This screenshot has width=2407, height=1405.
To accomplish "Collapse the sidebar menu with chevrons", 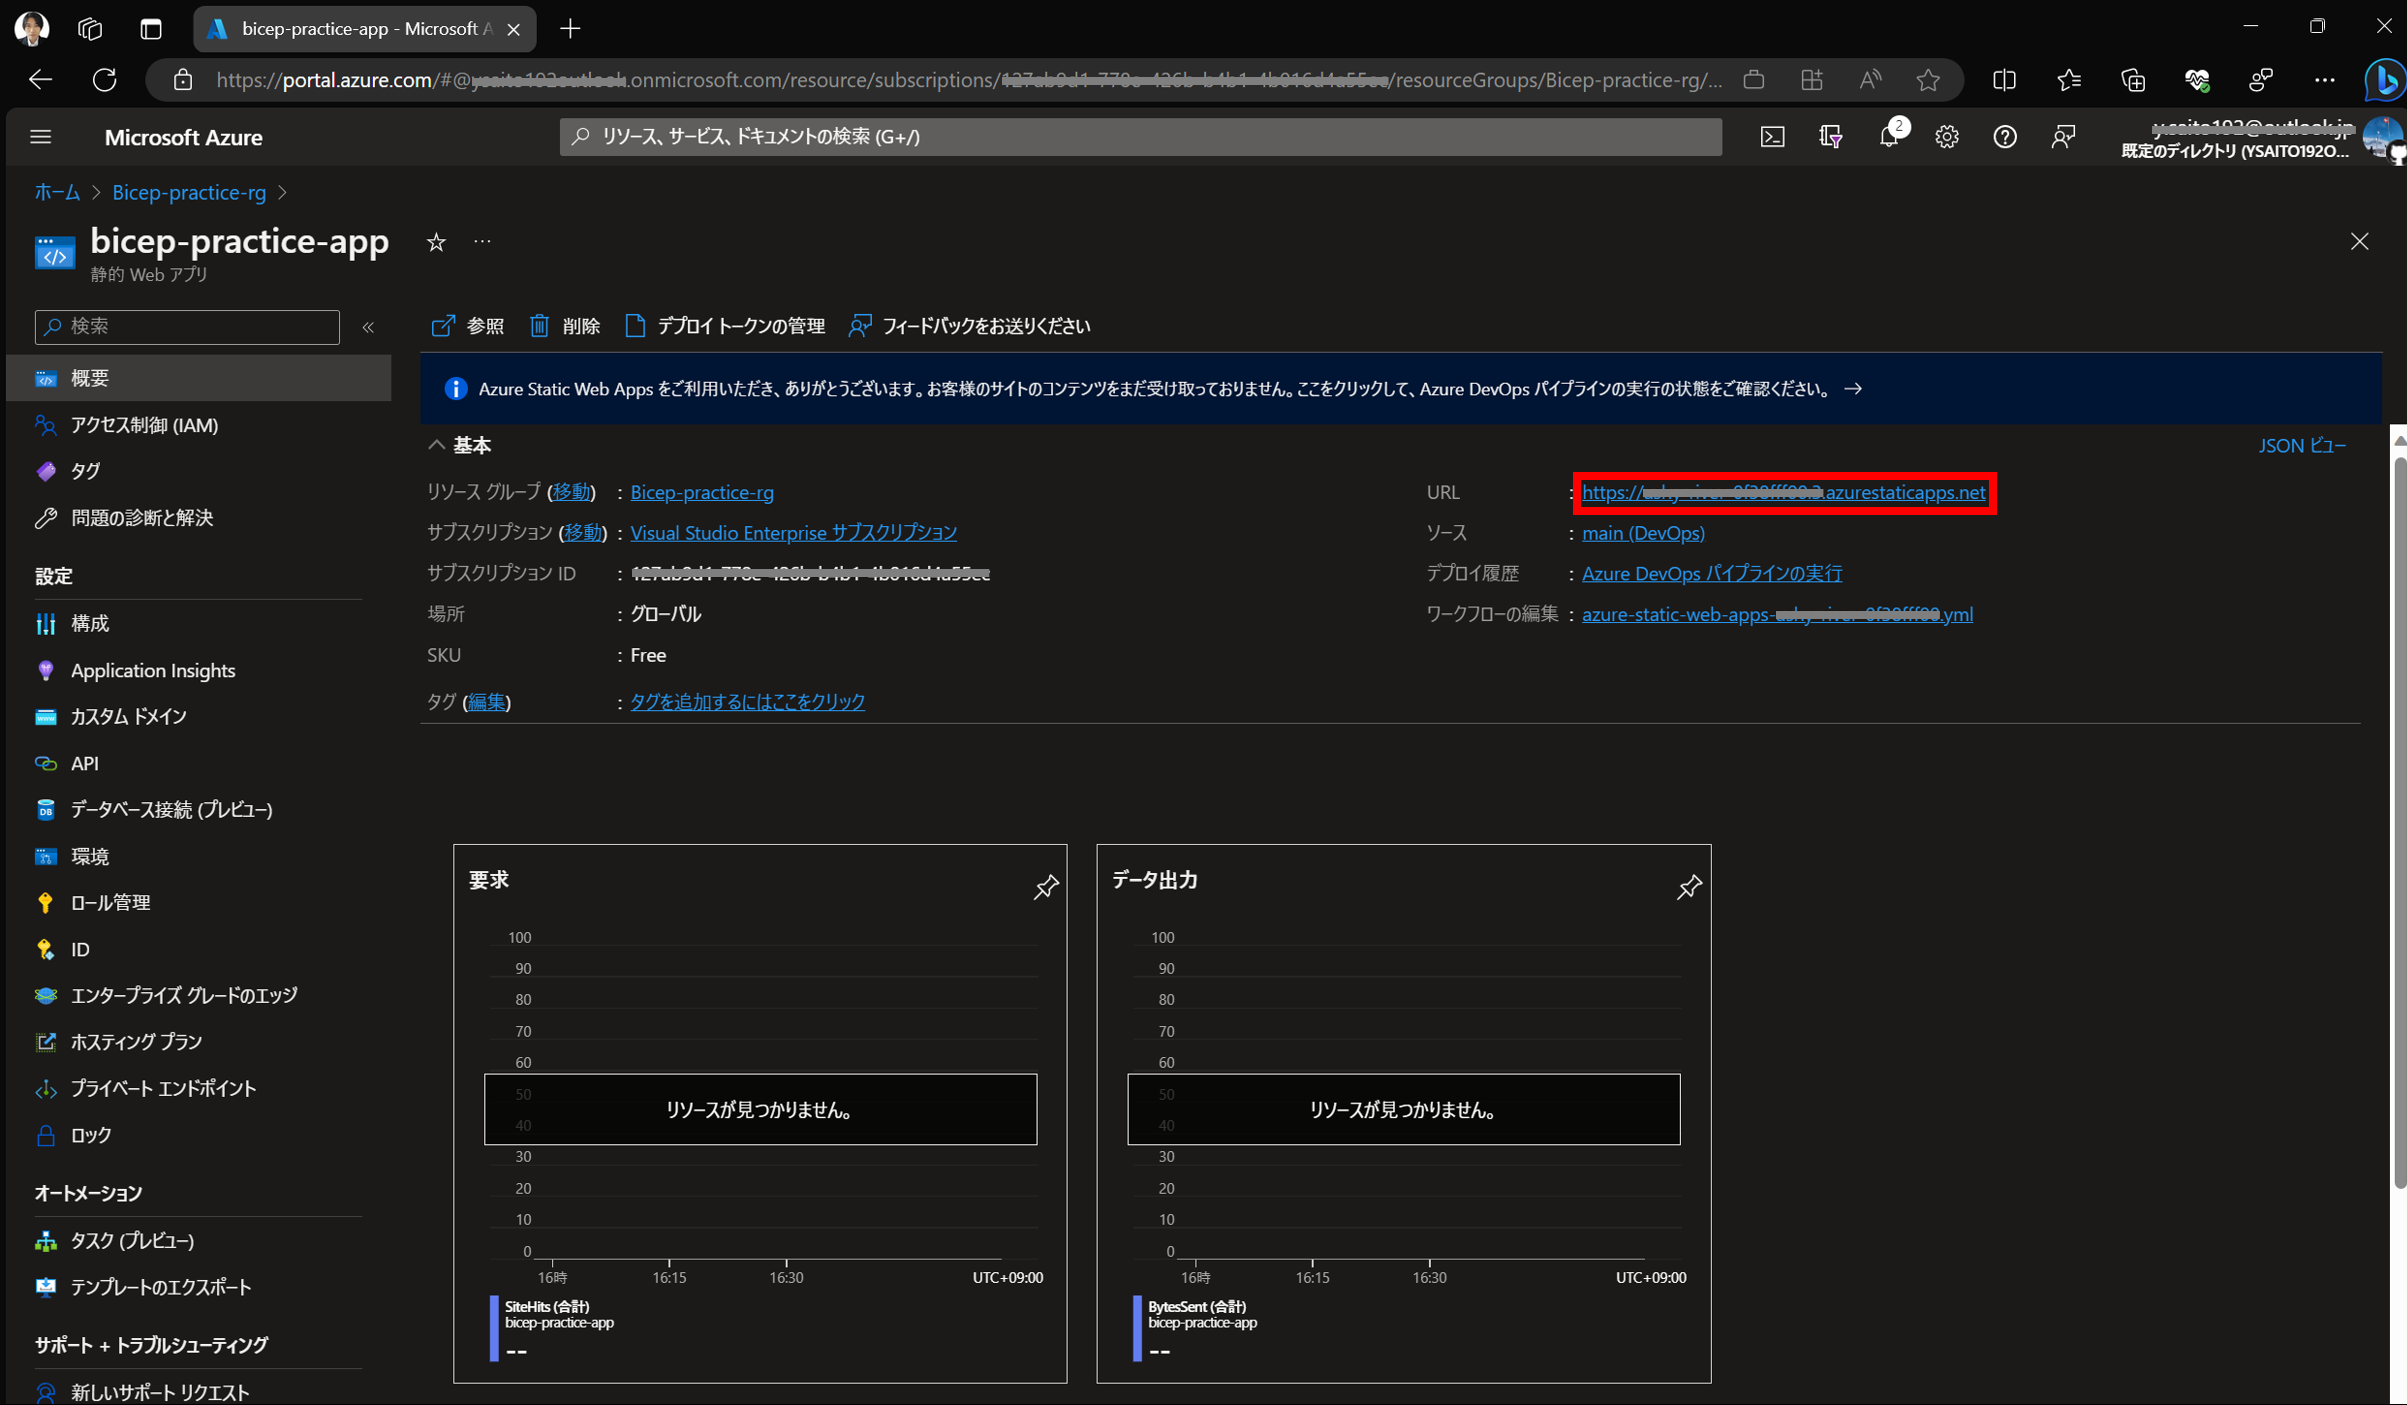I will (x=368, y=327).
